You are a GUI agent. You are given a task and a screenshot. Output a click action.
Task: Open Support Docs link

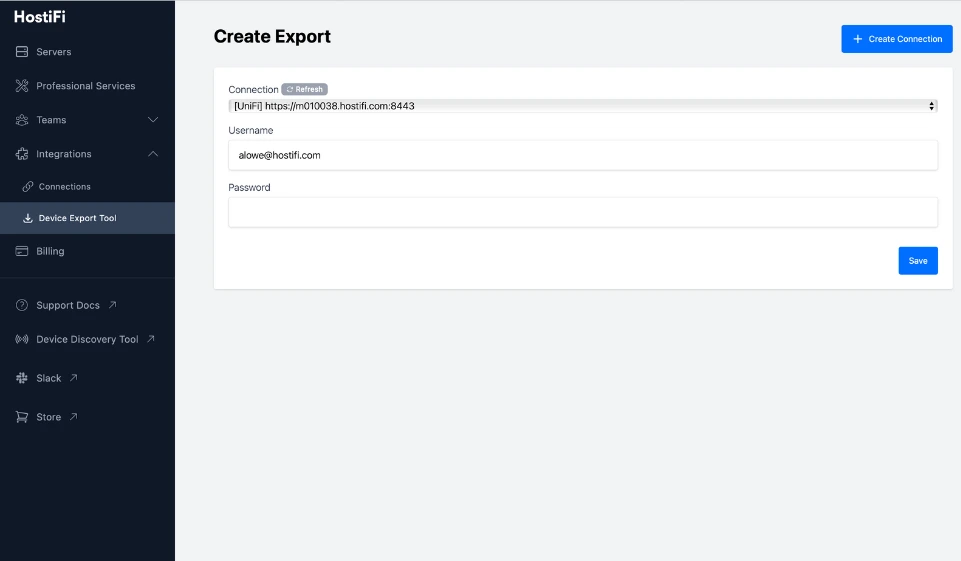67,305
